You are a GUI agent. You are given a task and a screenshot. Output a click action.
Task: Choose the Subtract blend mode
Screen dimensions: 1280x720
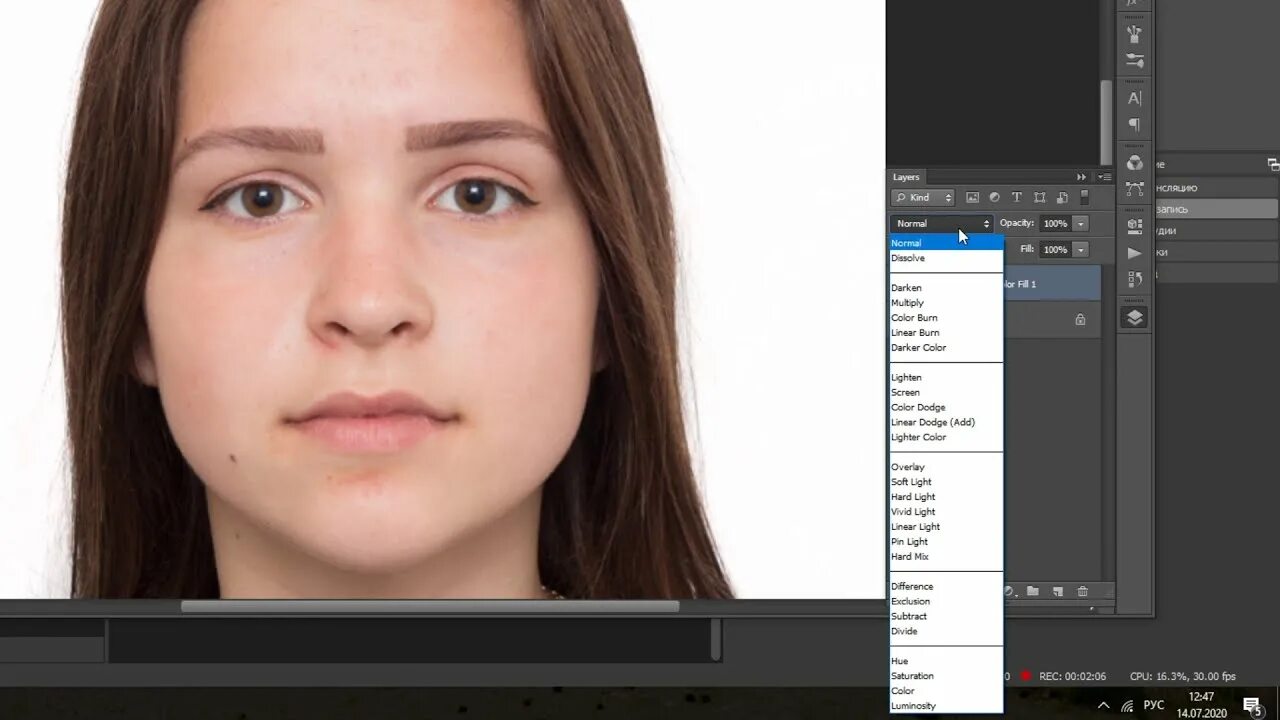(946, 617)
